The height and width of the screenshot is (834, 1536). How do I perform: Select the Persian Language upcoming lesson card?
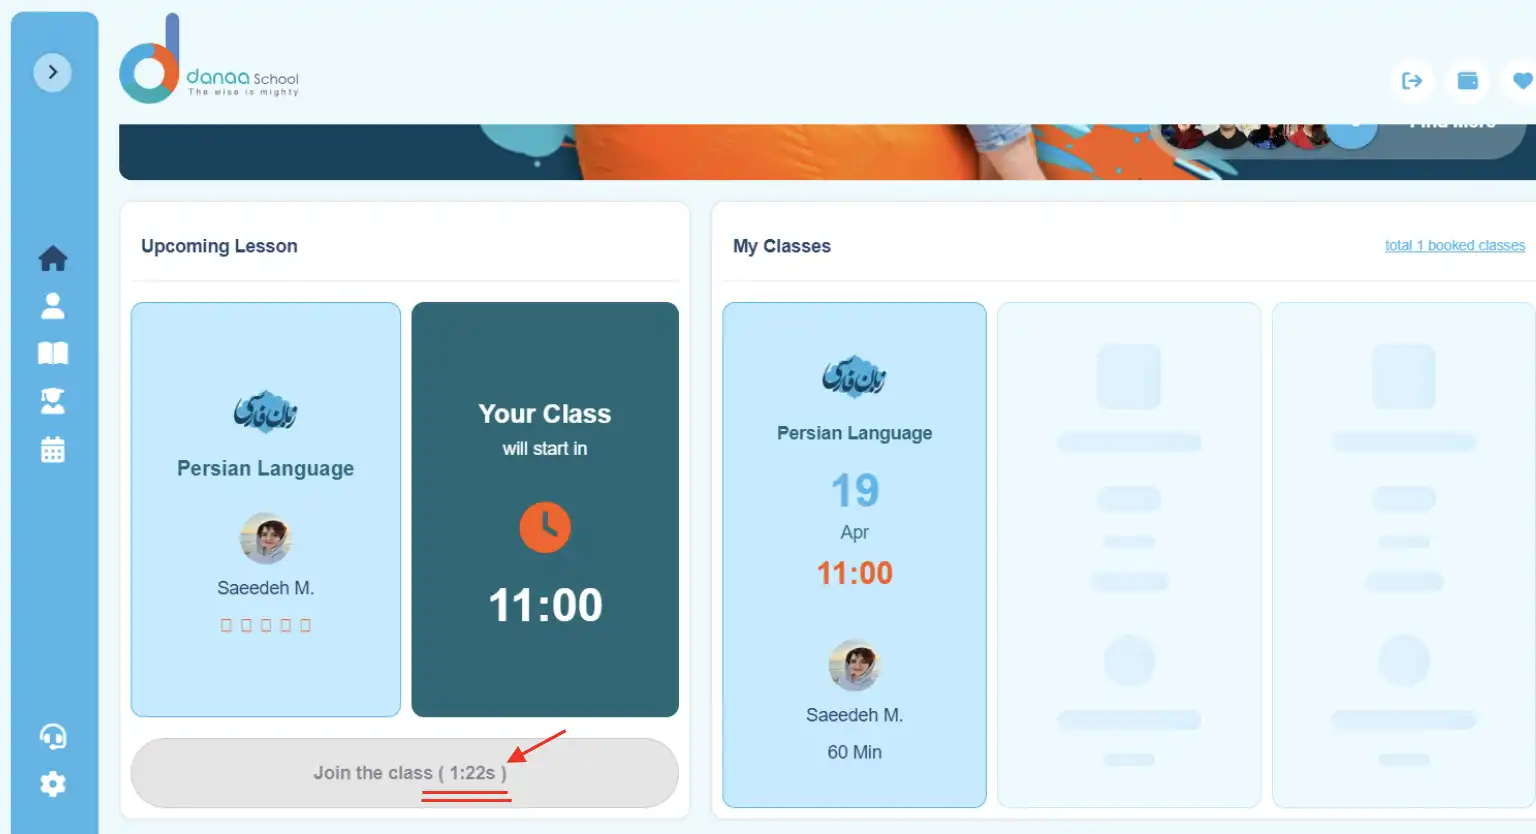click(266, 510)
